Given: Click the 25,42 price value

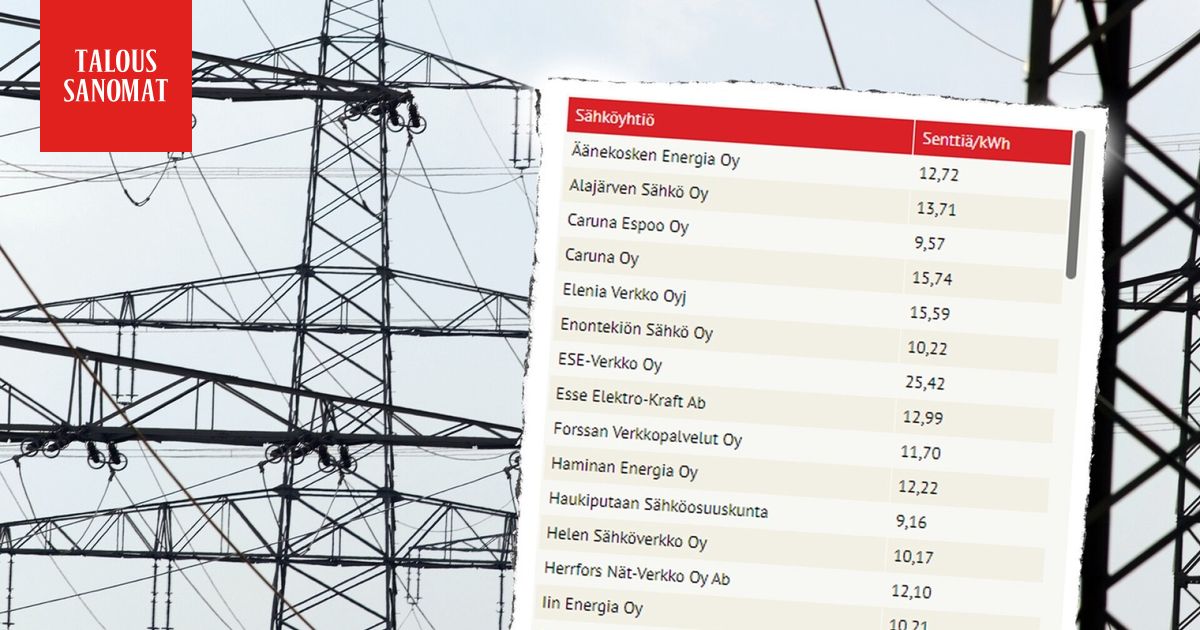Looking at the screenshot, I should point(923,383).
